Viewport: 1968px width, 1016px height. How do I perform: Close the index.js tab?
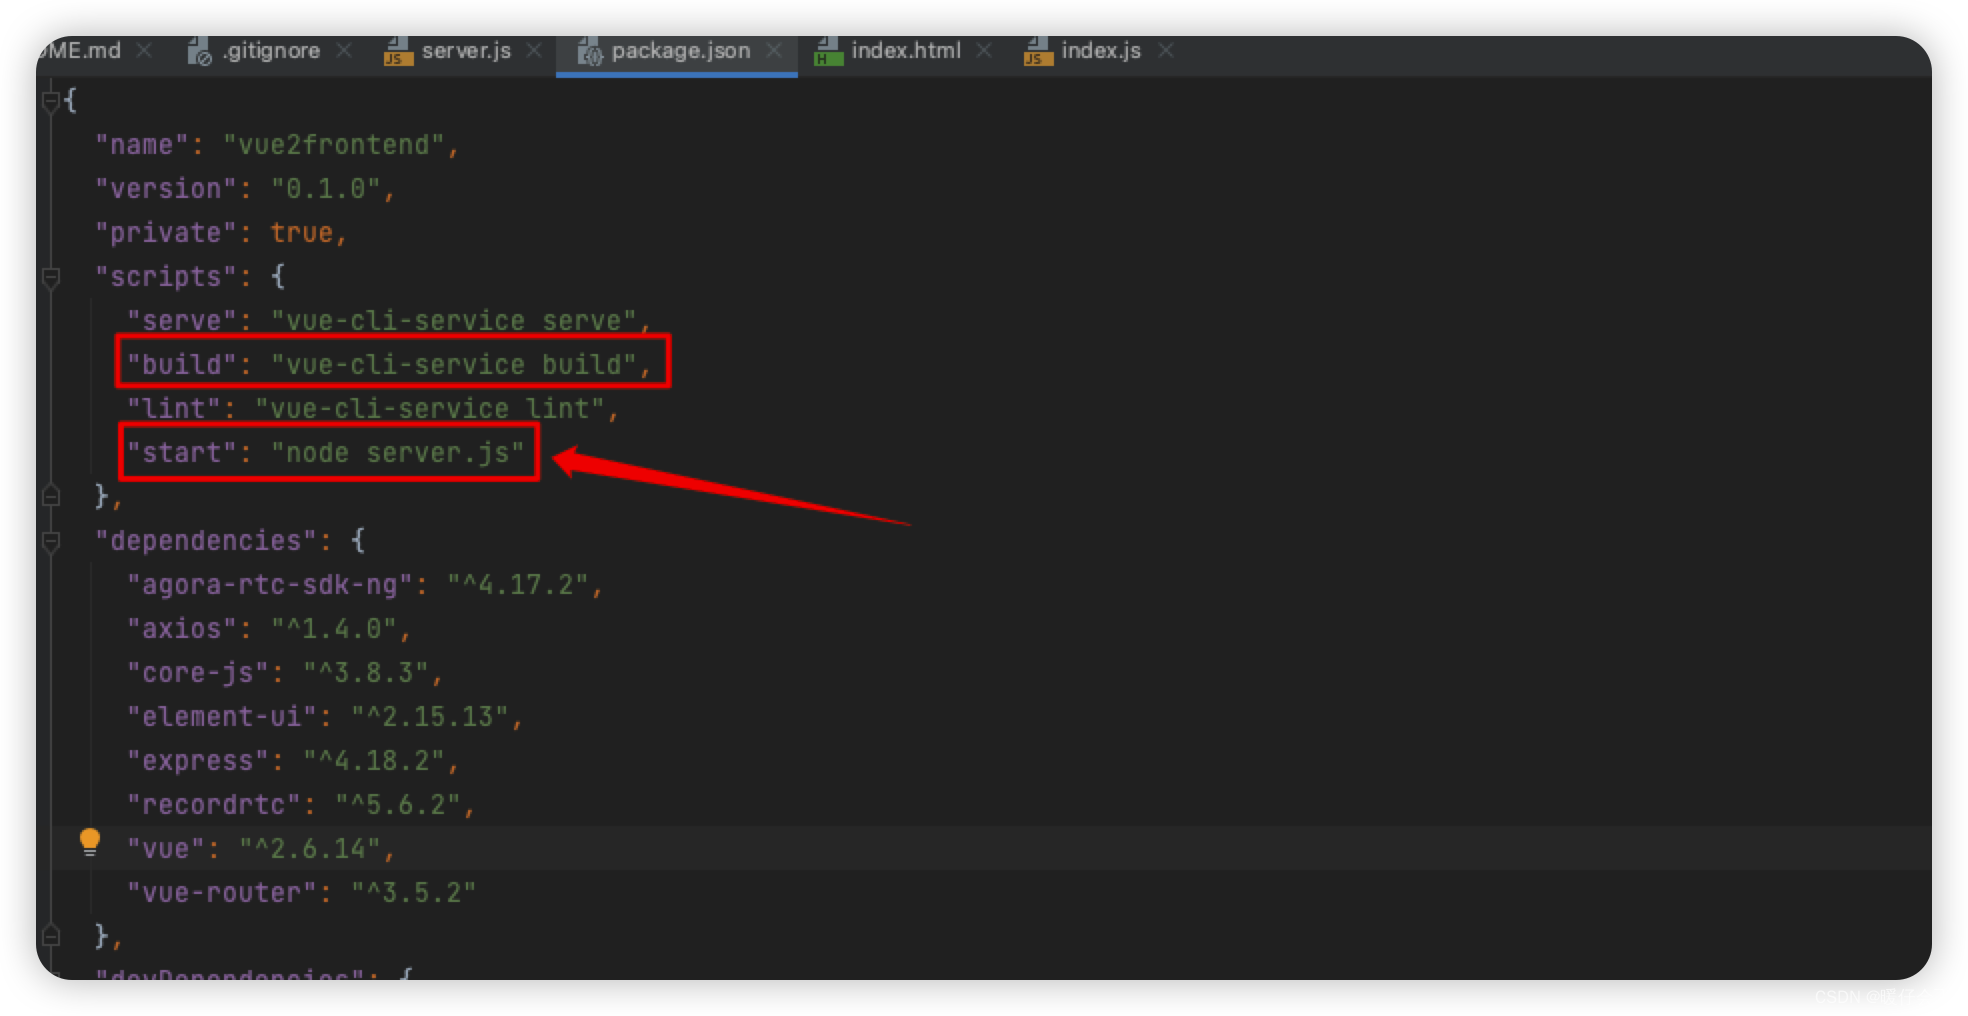pos(1165,50)
